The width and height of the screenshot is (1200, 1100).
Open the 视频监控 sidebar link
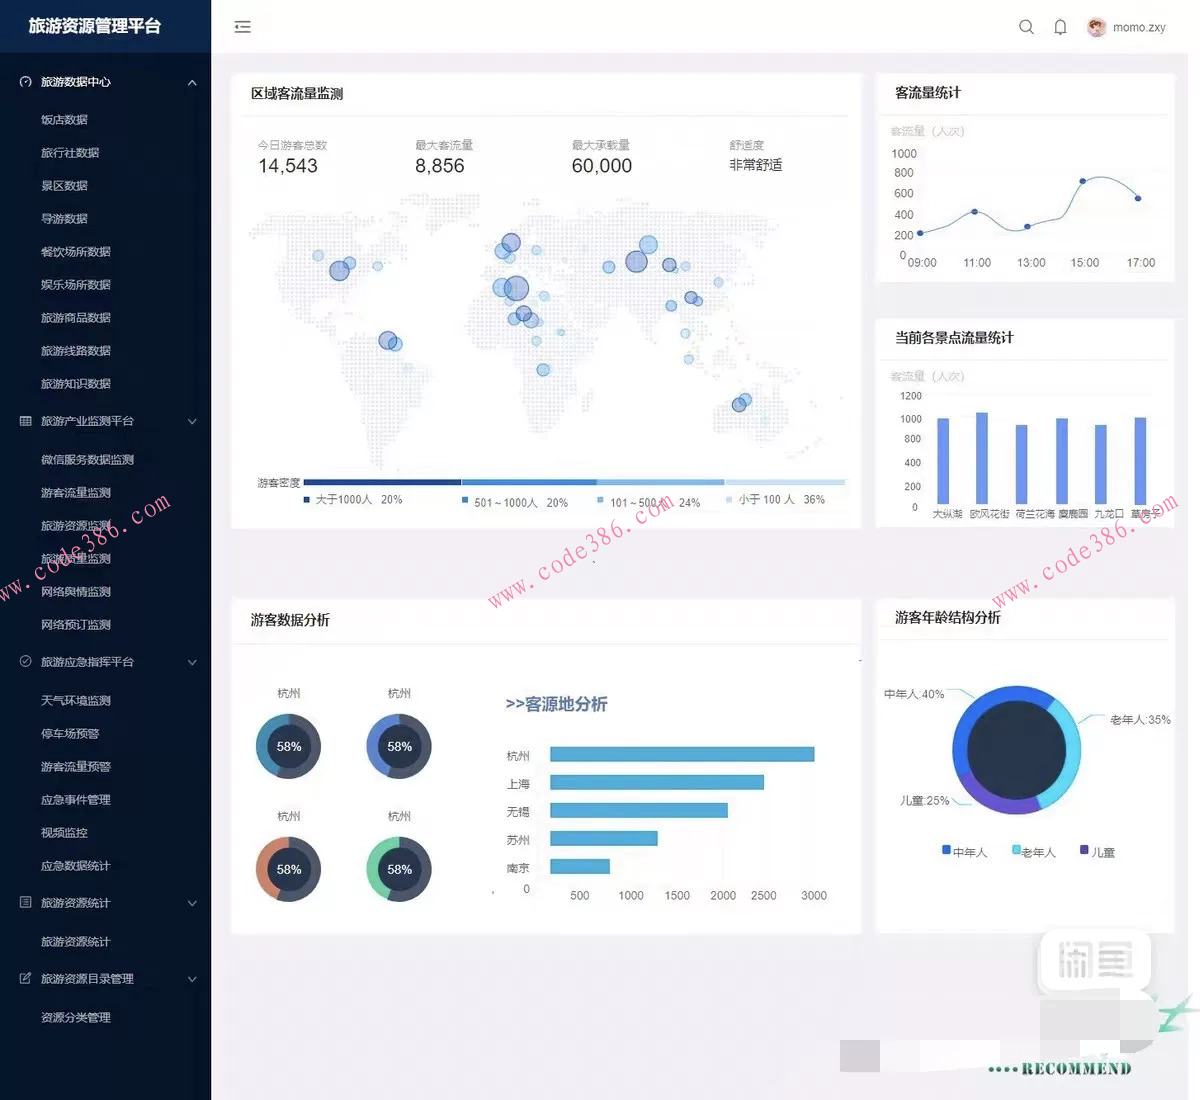pos(64,832)
